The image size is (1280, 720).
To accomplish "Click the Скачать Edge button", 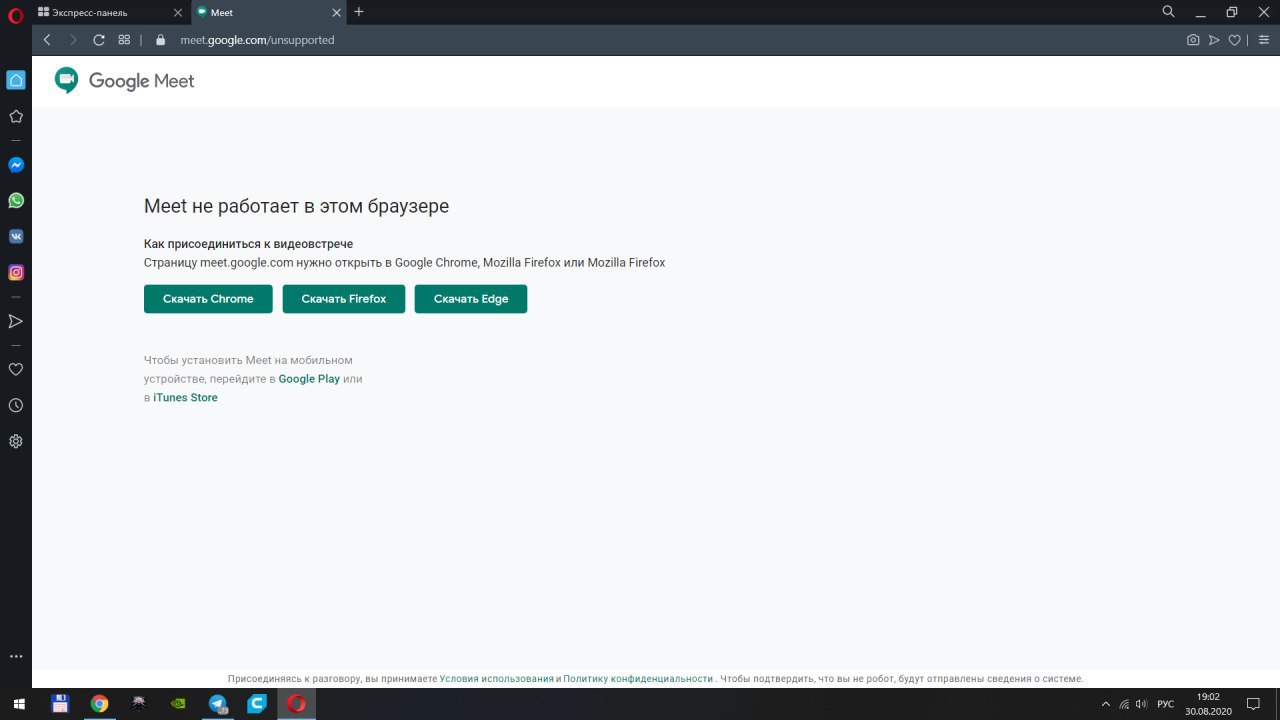I will click(471, 299).
